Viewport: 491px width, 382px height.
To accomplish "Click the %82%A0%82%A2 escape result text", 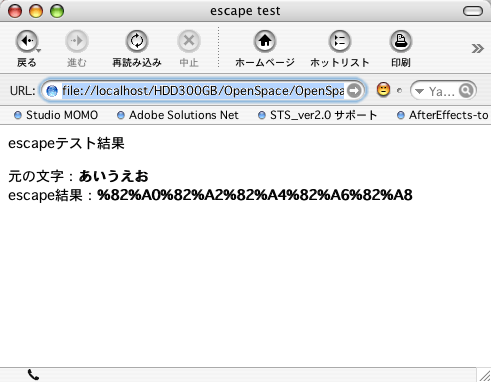I will [255, 195].
